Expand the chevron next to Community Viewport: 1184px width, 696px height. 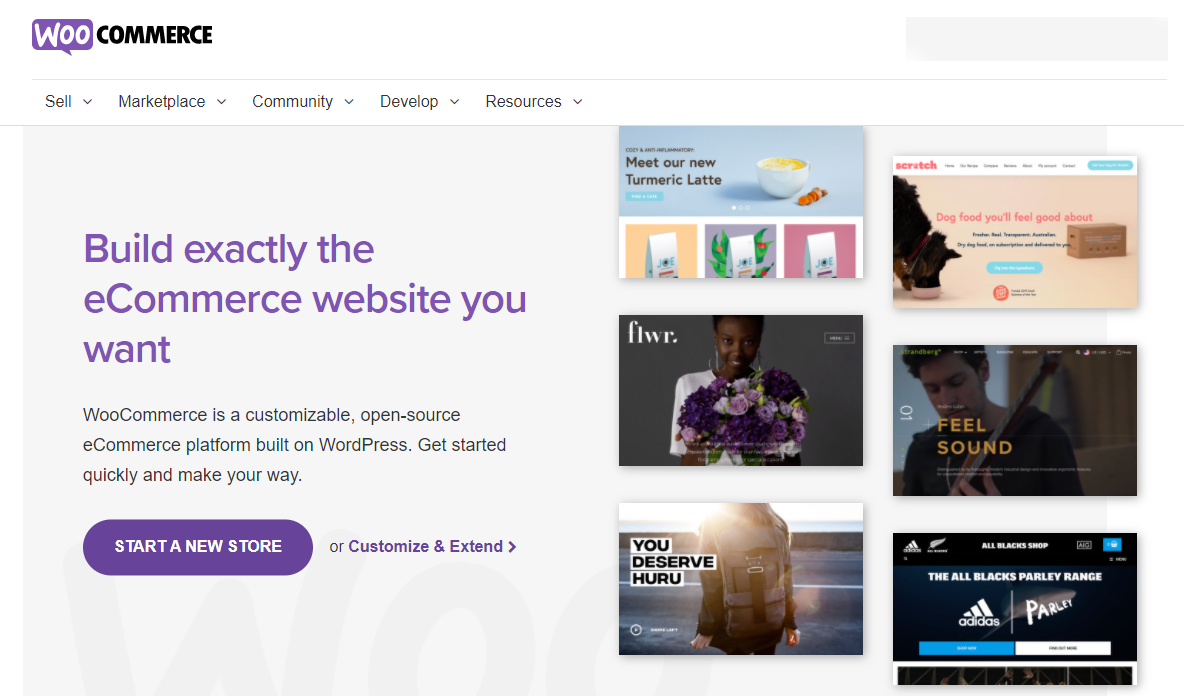[349, 102]
